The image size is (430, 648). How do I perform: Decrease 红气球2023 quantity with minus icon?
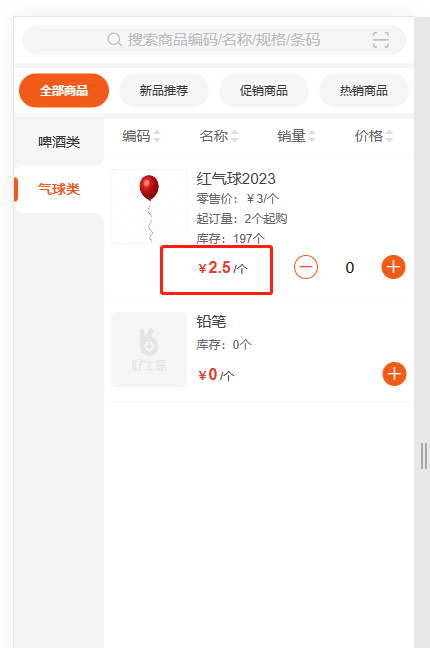coord(306,267)
